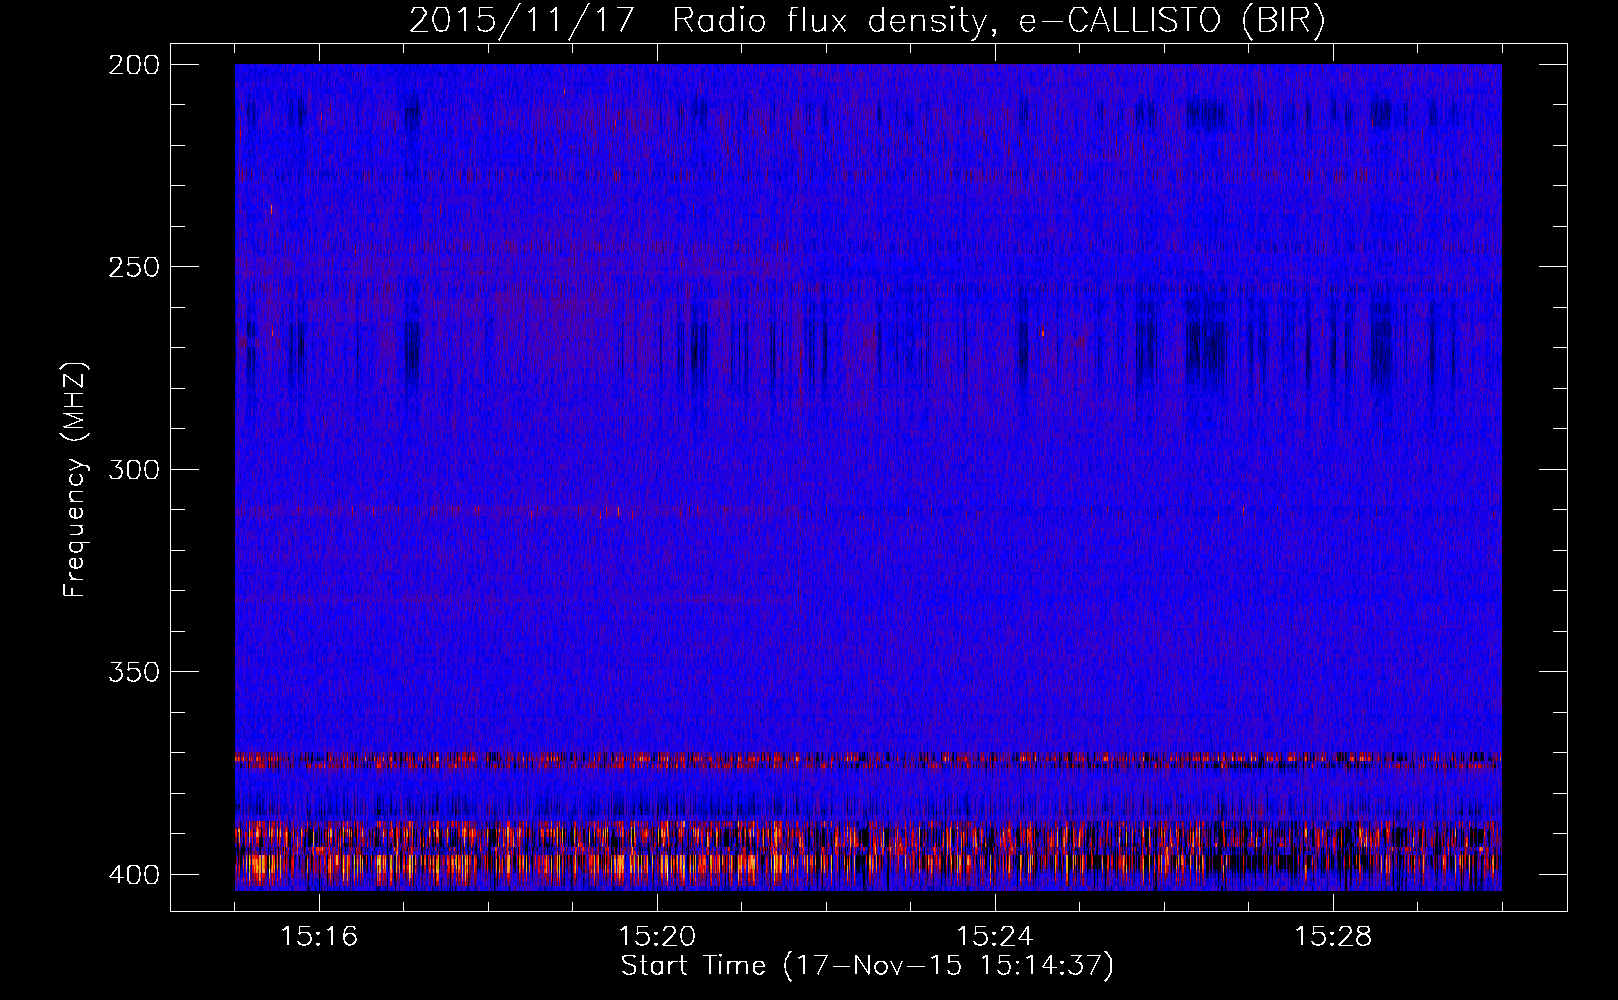Click the 300 frequency tick label
The width and height of the screenshot is (1618, 1000).
[x=133, y=470]
